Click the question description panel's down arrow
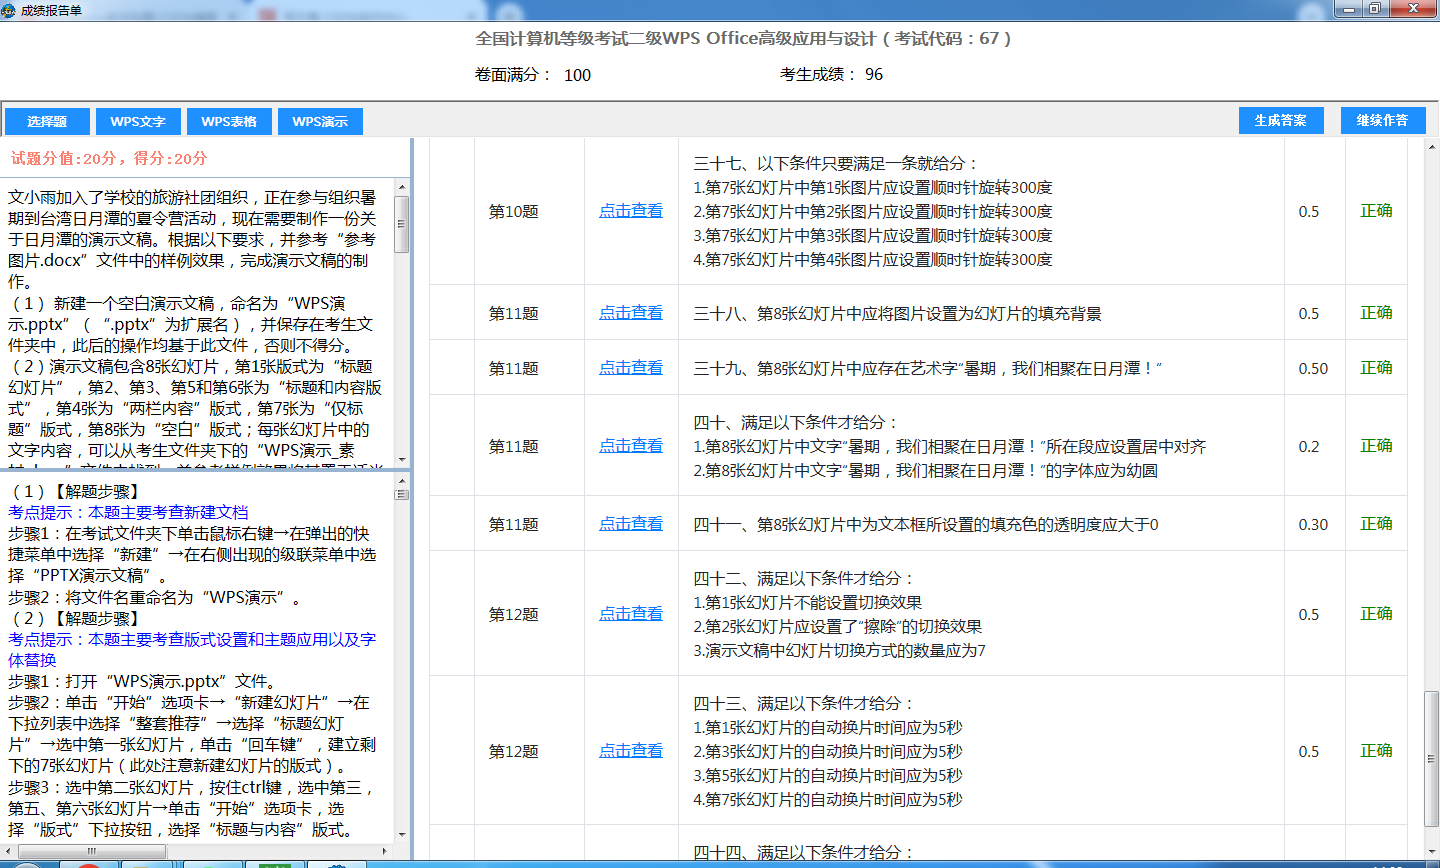Screen dimensions: 1440x868 pos(402,459)
